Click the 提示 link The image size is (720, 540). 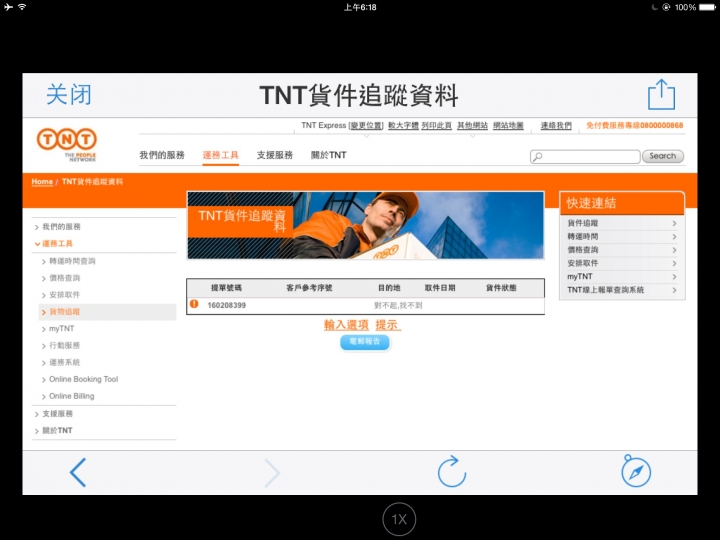(388, 325)
